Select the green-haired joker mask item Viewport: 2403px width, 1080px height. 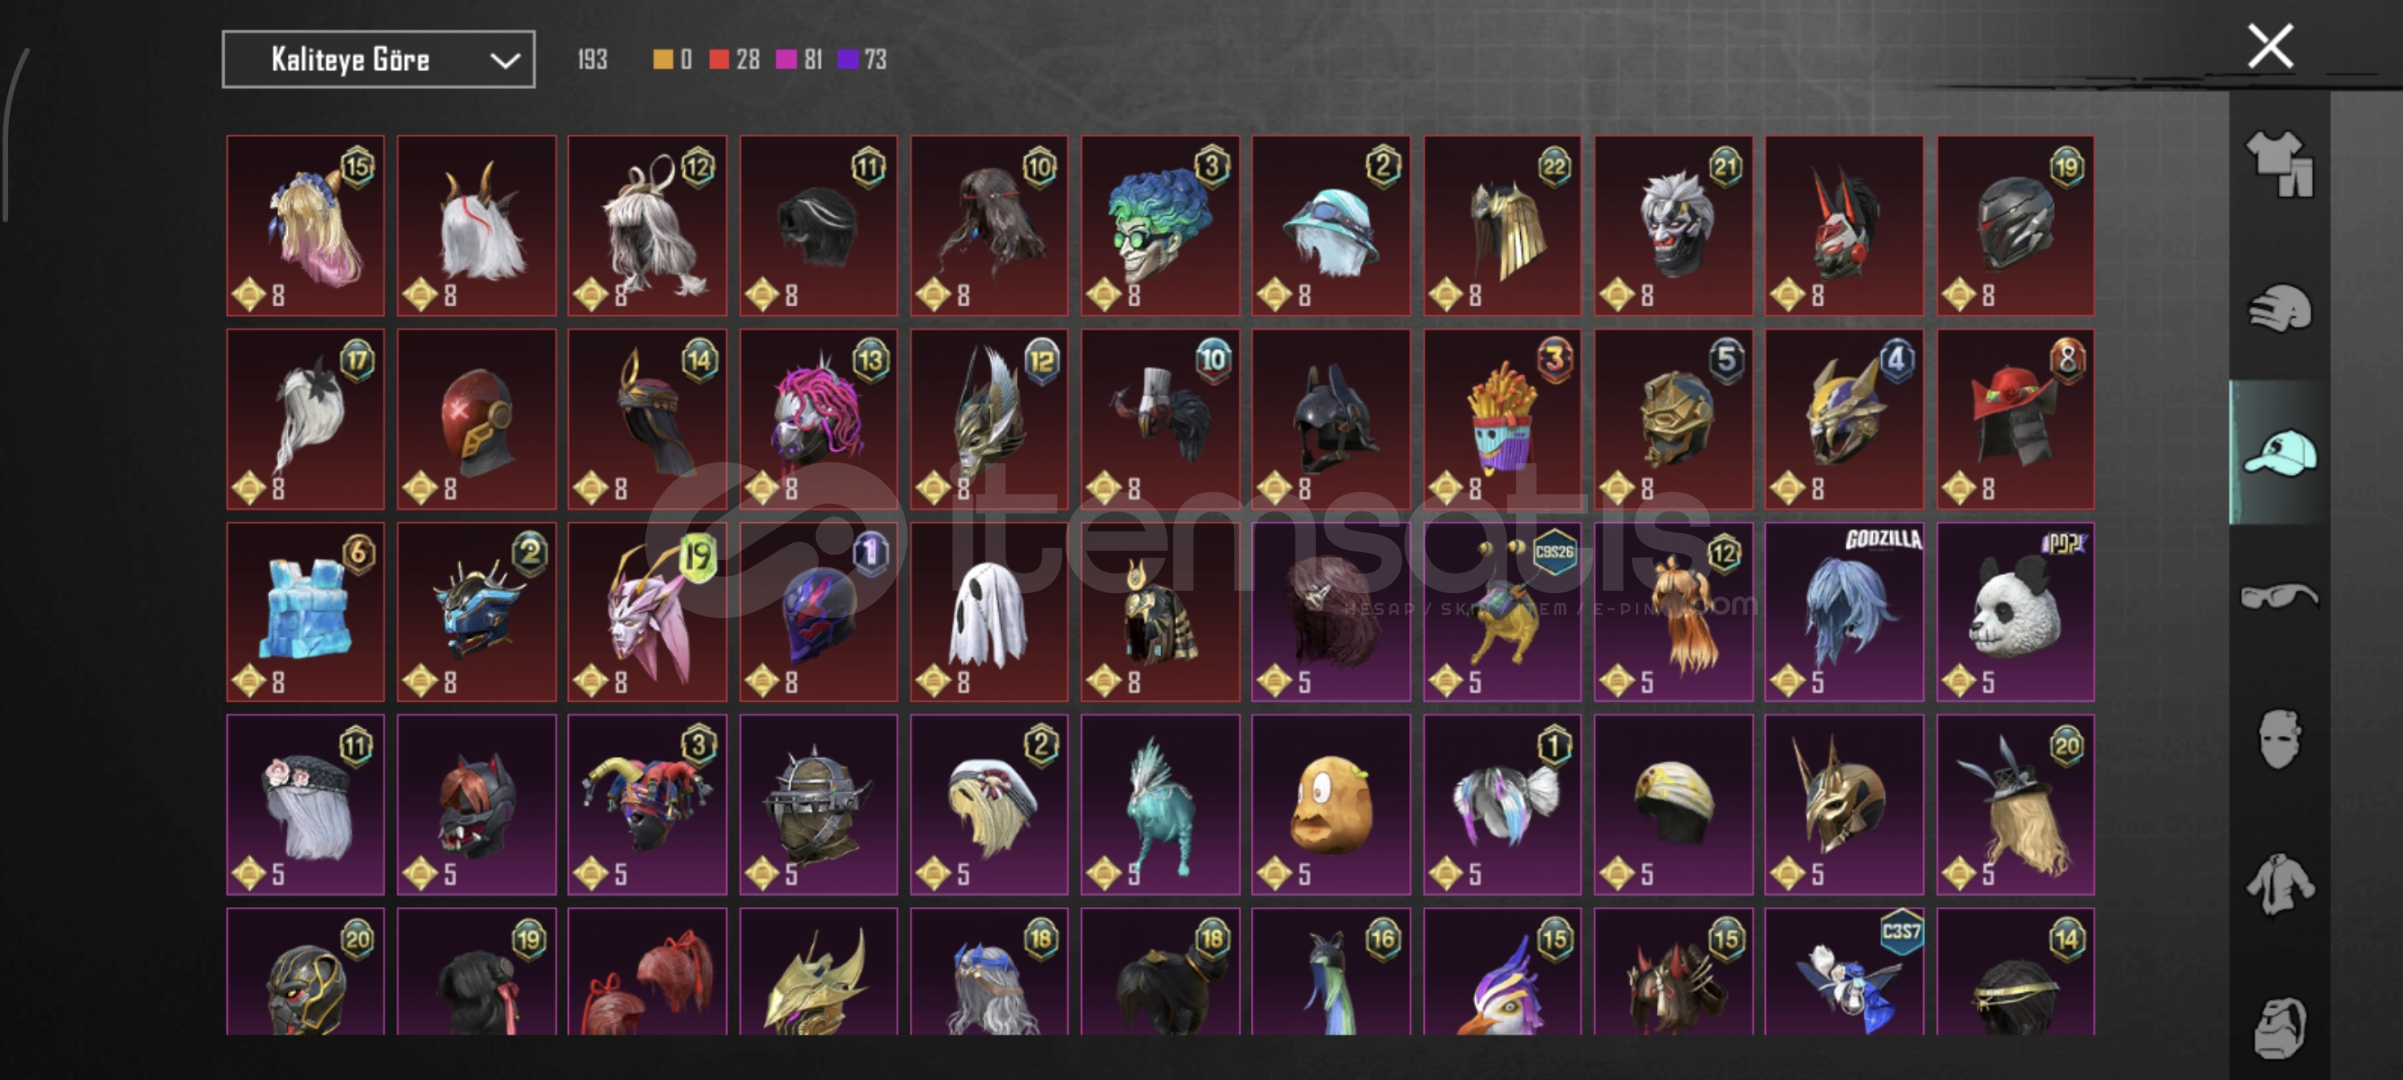1160,226
